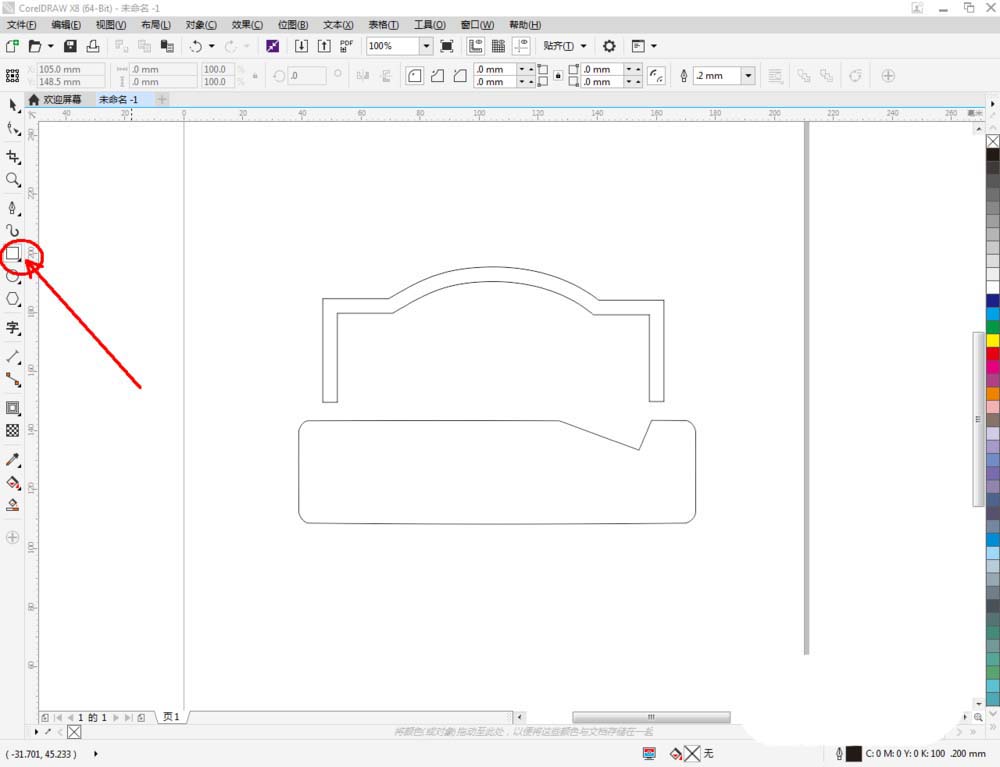Select the Drop Shadow effects tool

tap(13, 408)
